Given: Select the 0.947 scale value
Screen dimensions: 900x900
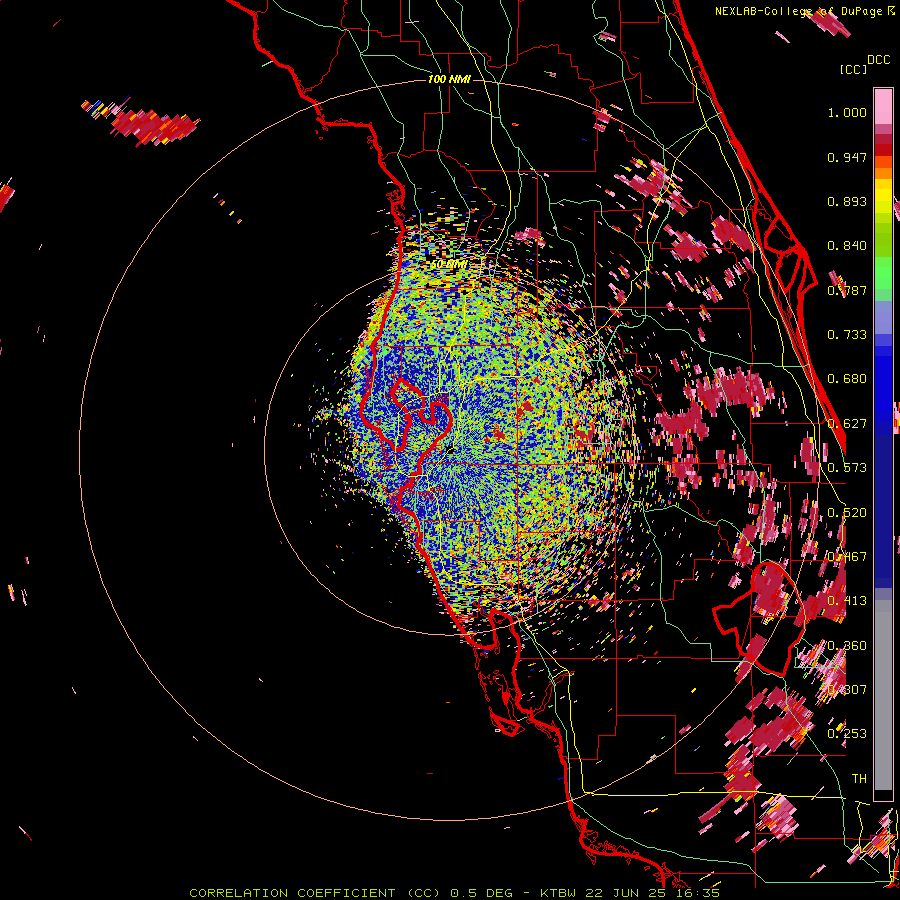Looking at the screenshot, I should point(847,157).
